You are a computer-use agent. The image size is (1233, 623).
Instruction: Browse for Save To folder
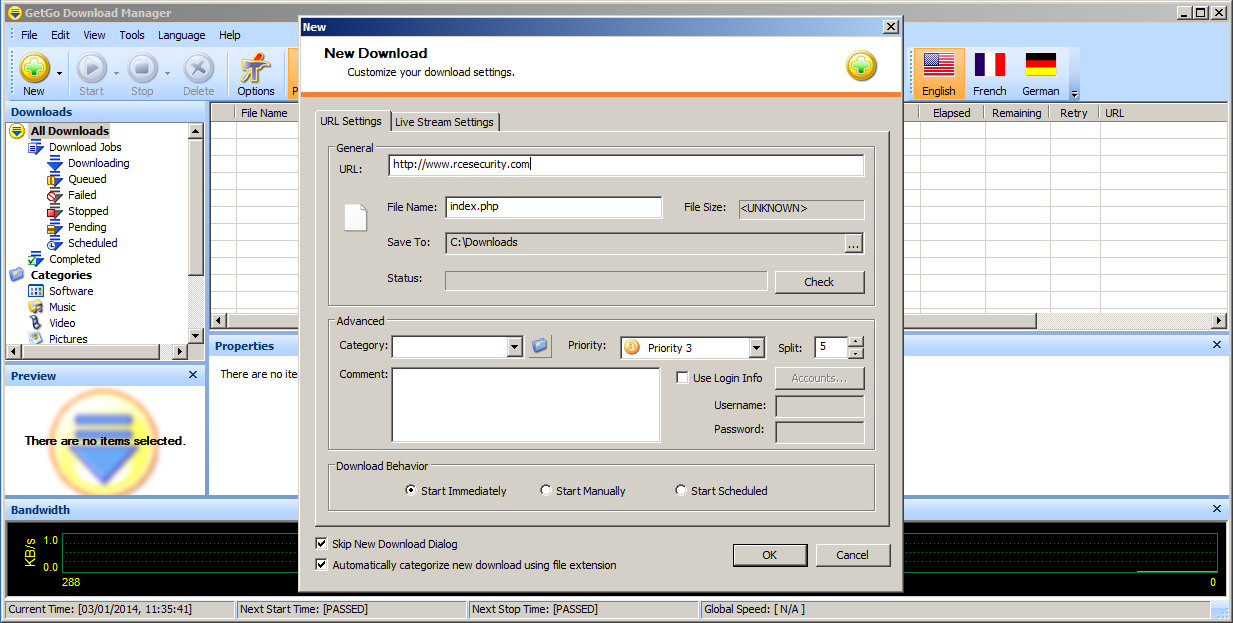pyautogui.click(x=853, y=243)
